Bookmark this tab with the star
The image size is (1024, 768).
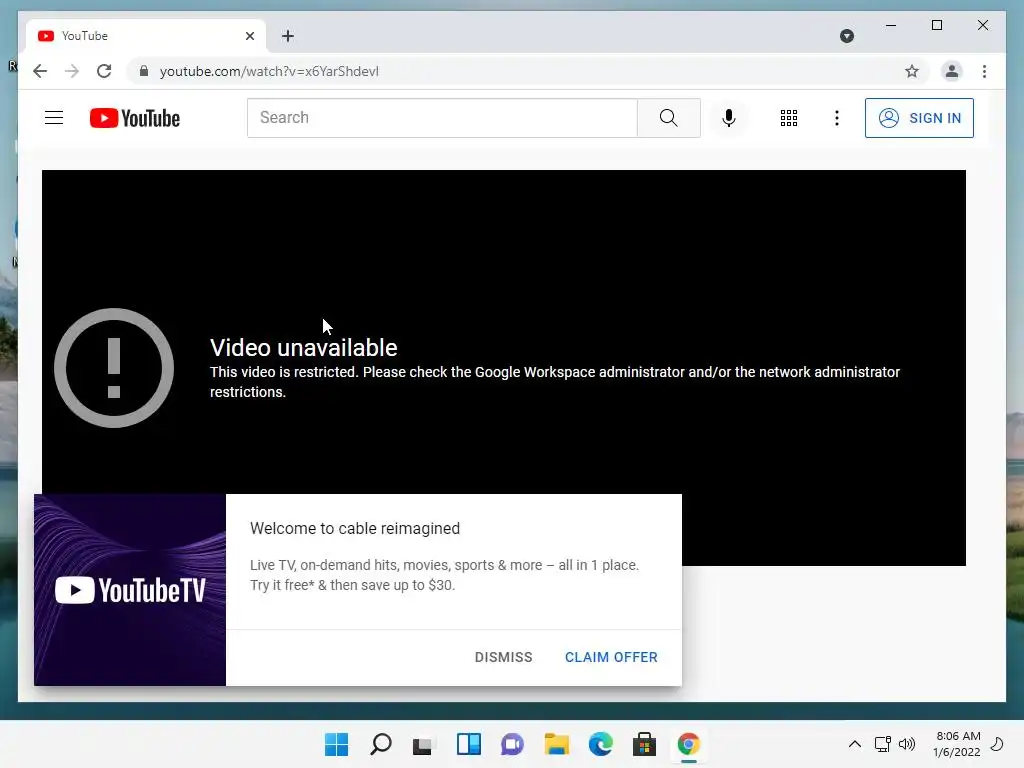(912, 71)
